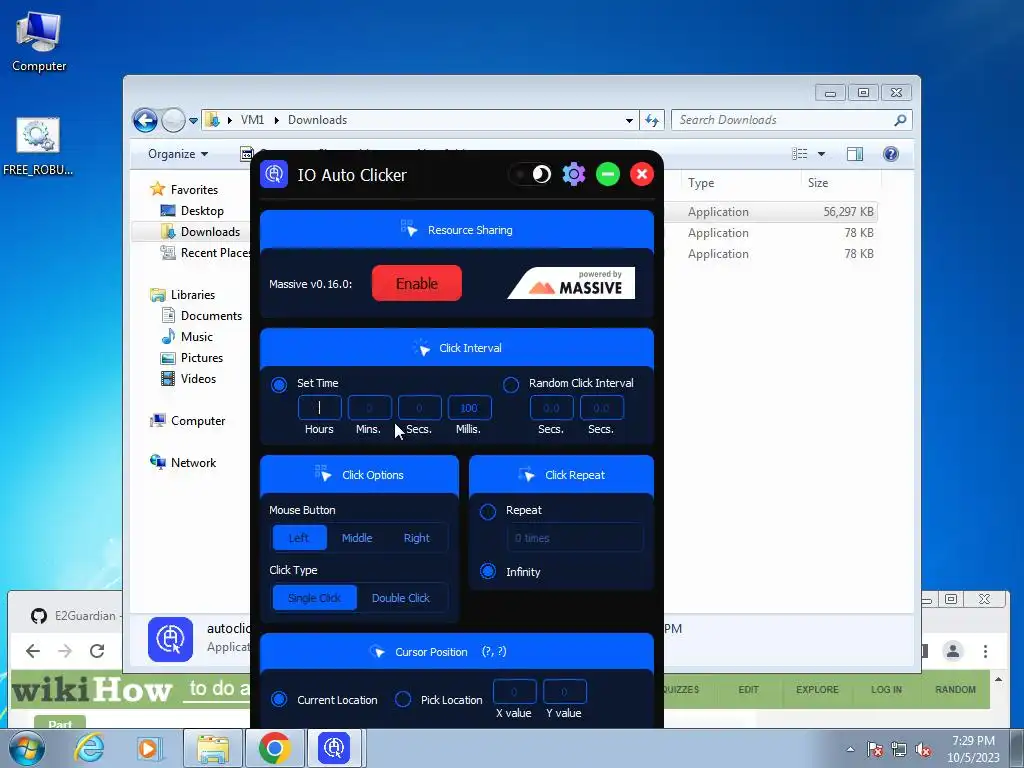This screenshot has width=1024, height=768.
Task: Click the IO Auto Clicker taskbar icon
Action: [334, 748]
